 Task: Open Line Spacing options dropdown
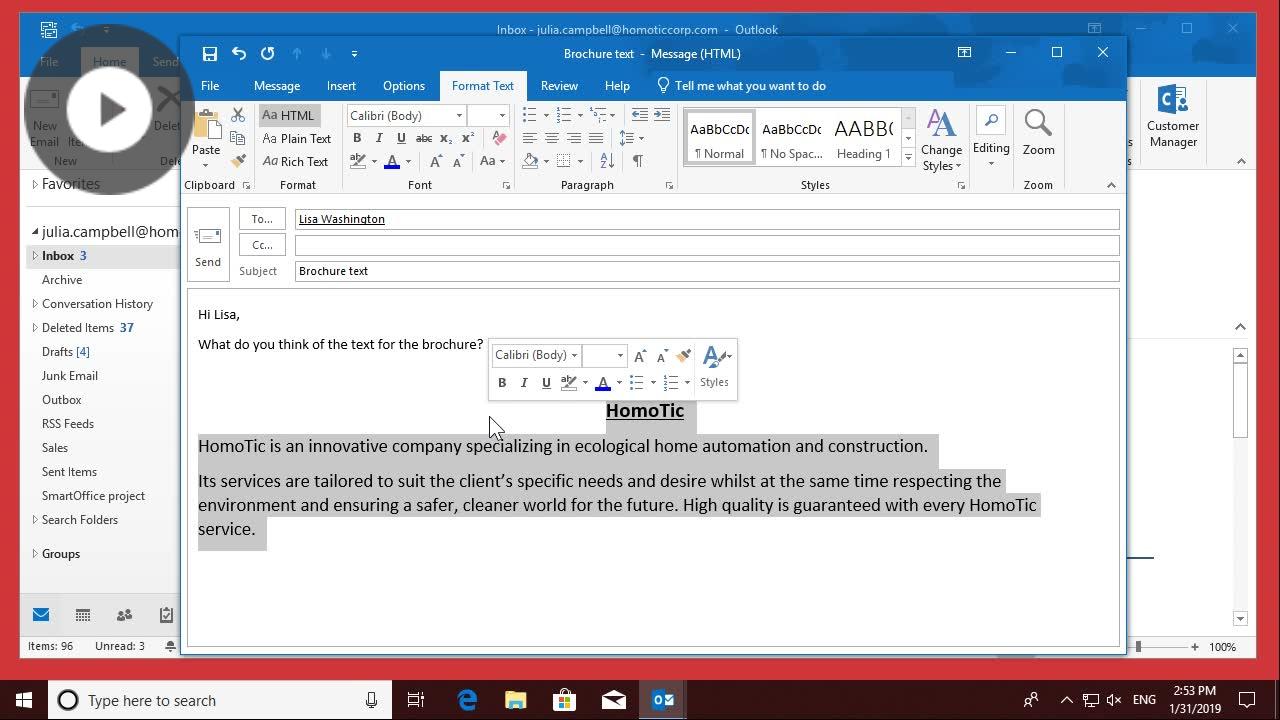pos(631,138)
